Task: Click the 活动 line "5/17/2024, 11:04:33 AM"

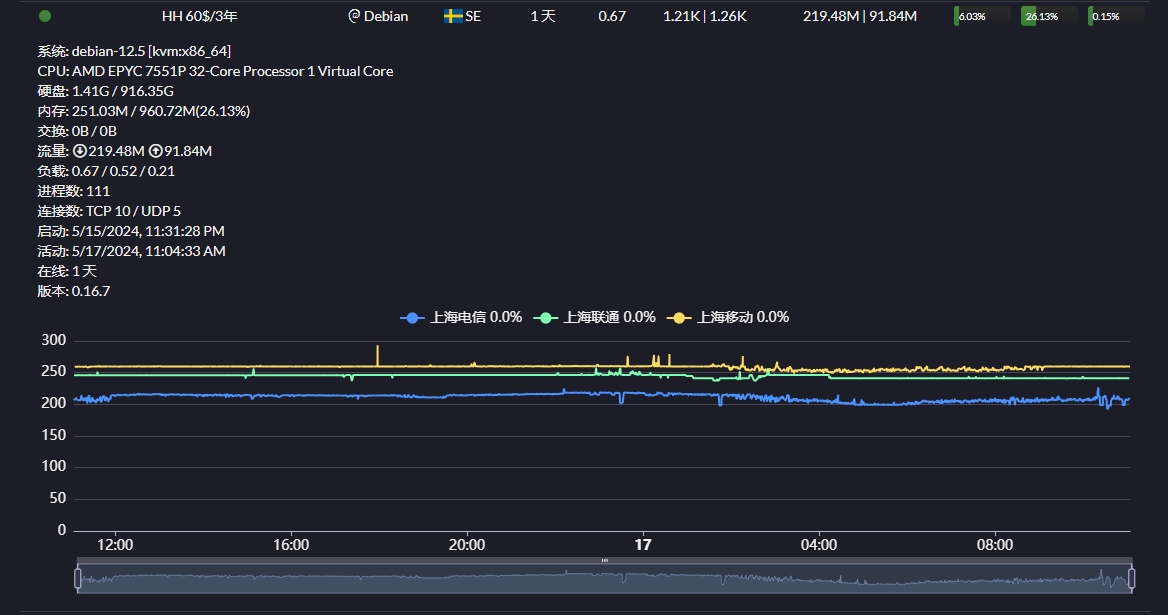Action: coord(132,252)
